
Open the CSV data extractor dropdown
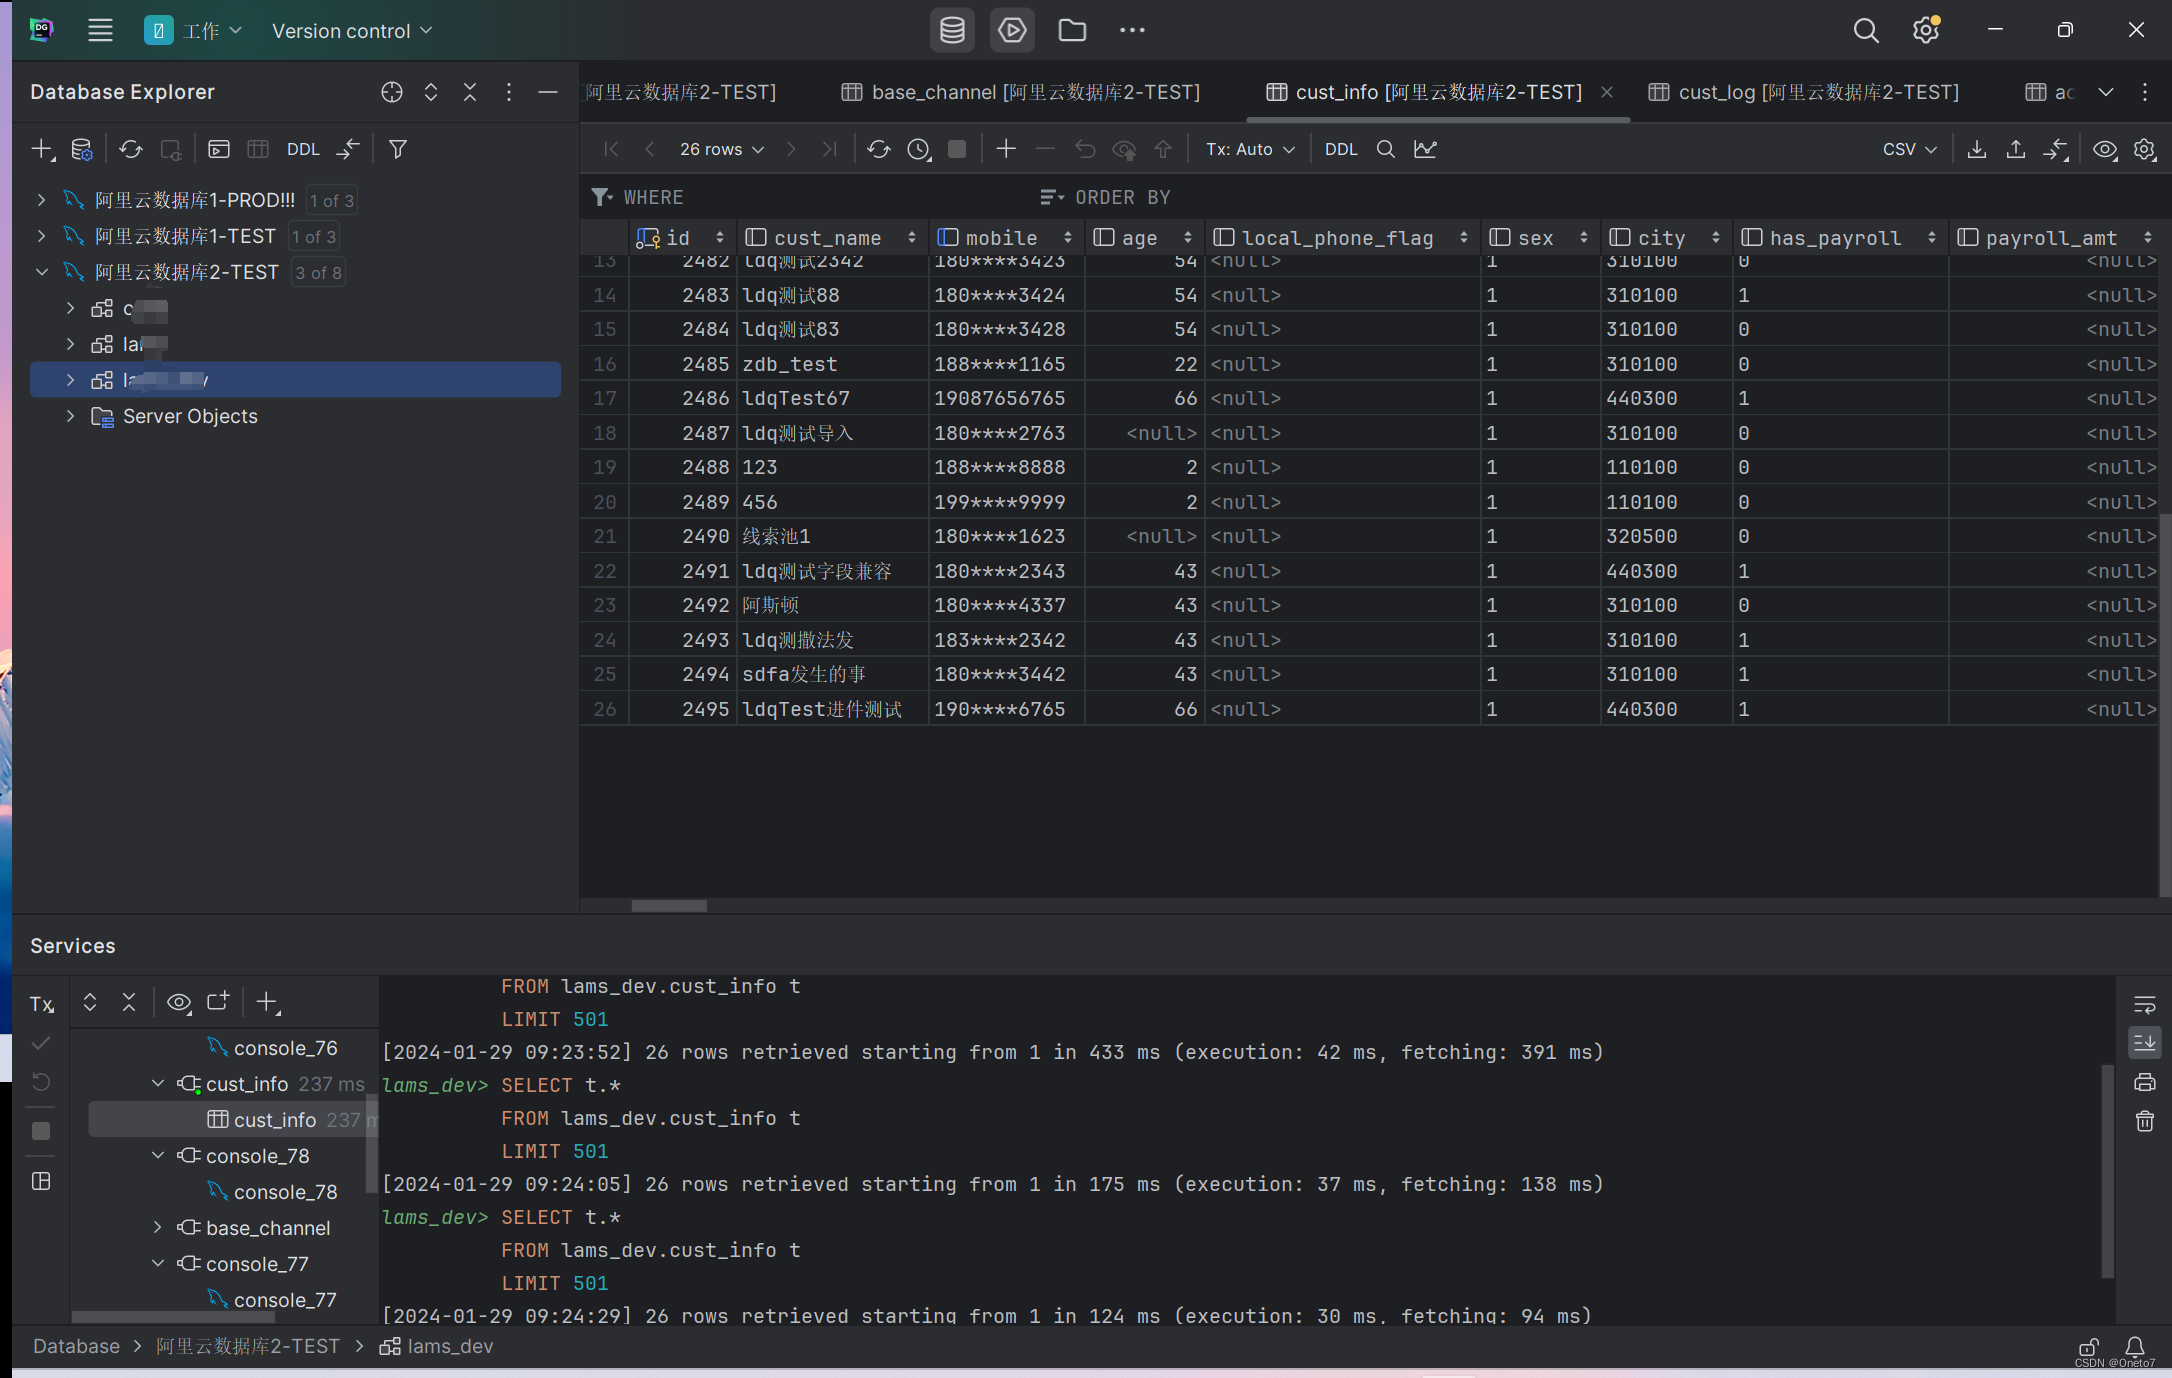click(x=1908, y=149)
